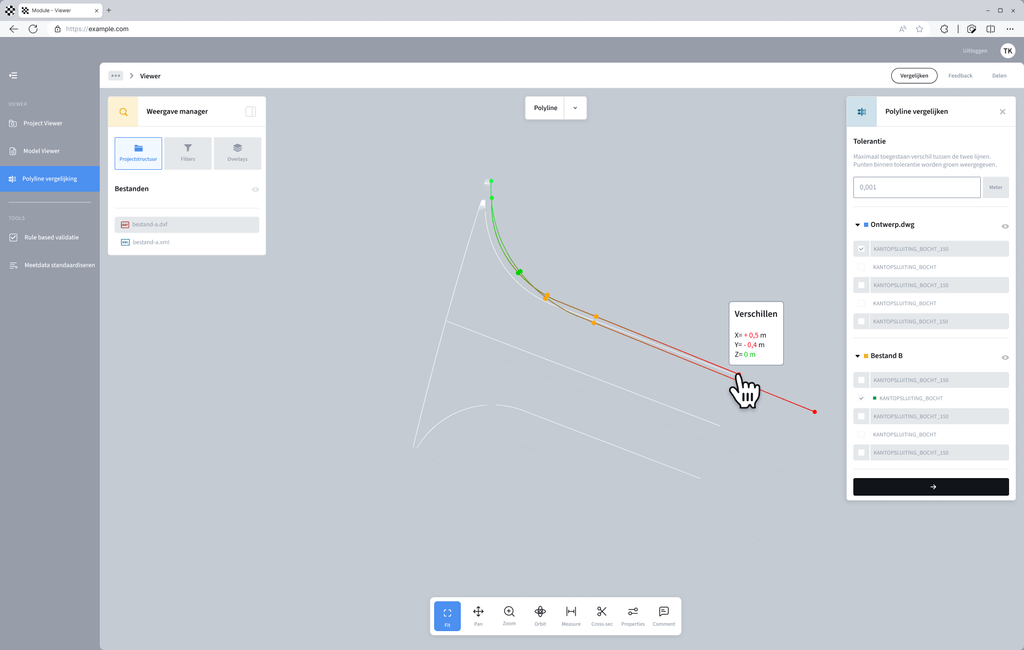Select the Measure tool
The width and height of the screenshot is (1024, 650).
[x=571, y=616]
